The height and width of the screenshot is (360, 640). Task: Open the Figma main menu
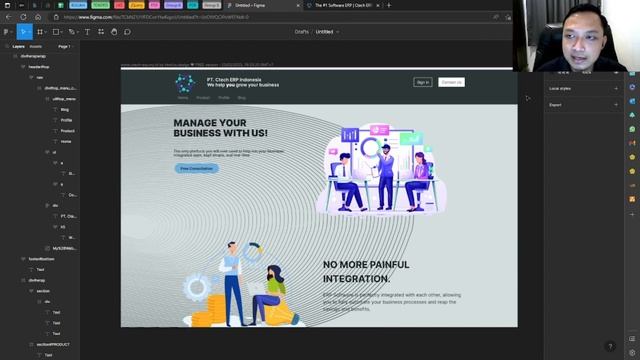click(7, 32)
